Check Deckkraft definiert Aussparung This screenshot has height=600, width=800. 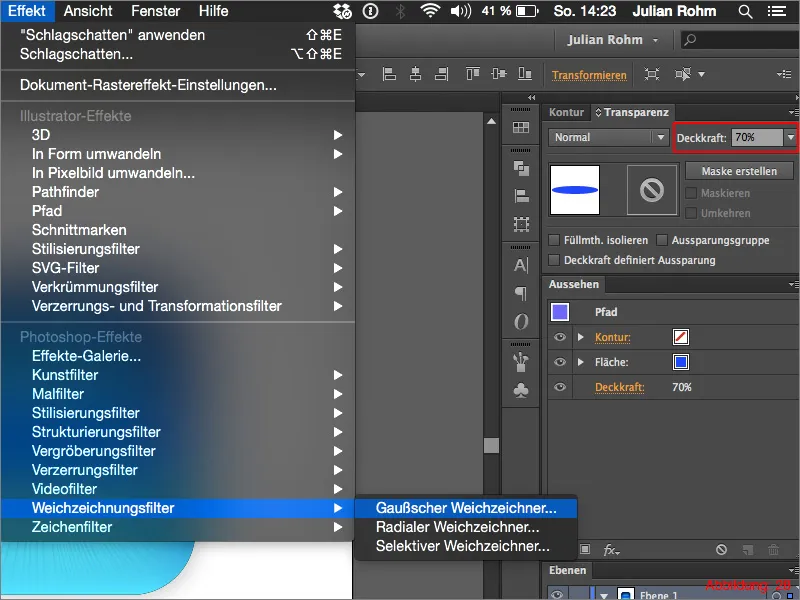(554, 260)
